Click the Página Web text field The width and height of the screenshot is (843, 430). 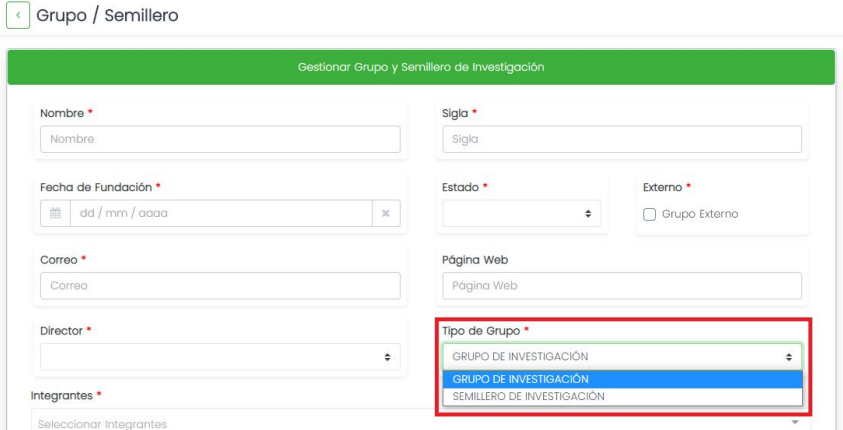click(x=621, y=285)
